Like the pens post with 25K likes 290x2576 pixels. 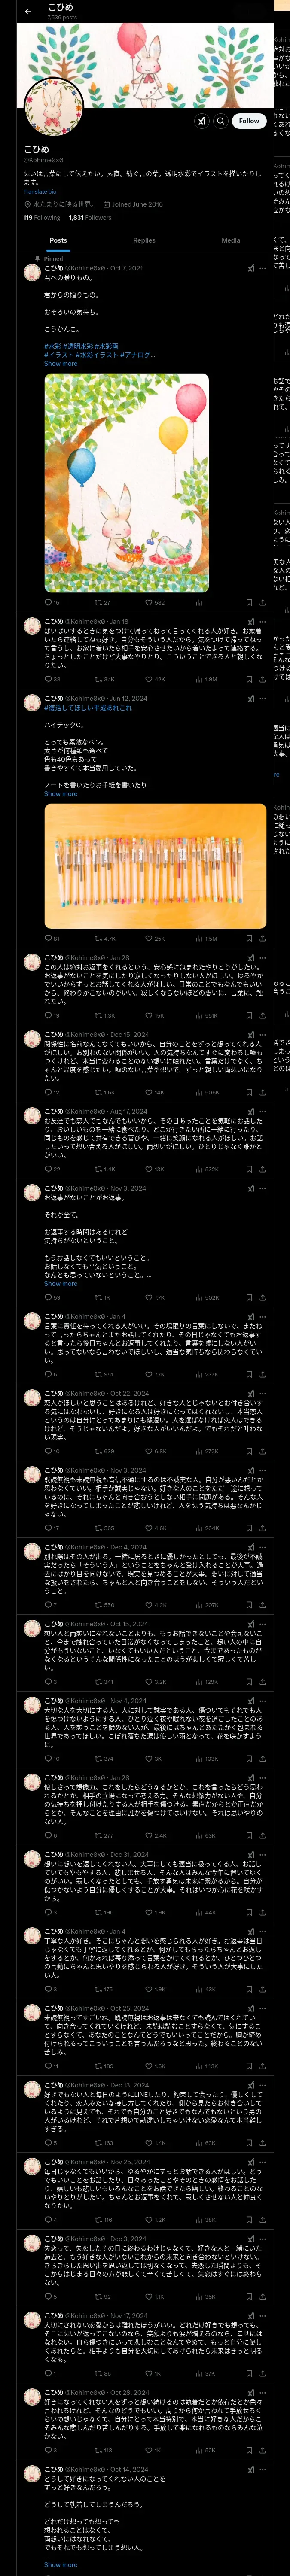tap(154, 938)
